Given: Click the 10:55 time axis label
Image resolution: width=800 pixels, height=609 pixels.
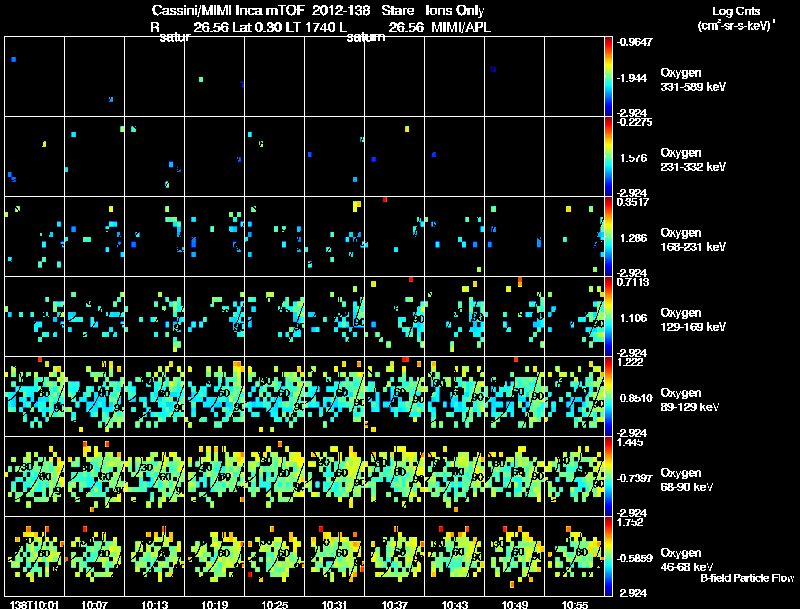Looking at the screenshot, I should click(575, 605).
